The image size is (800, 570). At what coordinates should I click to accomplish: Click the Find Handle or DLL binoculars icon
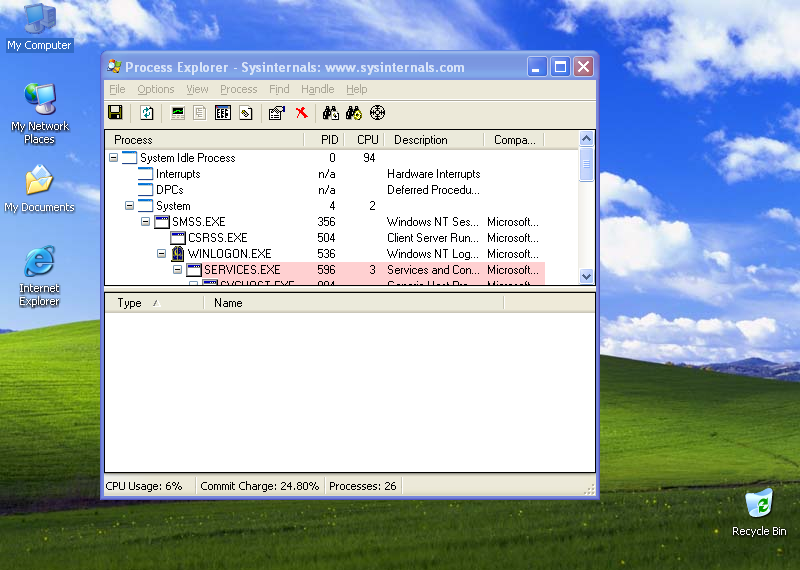coord(354,113)
